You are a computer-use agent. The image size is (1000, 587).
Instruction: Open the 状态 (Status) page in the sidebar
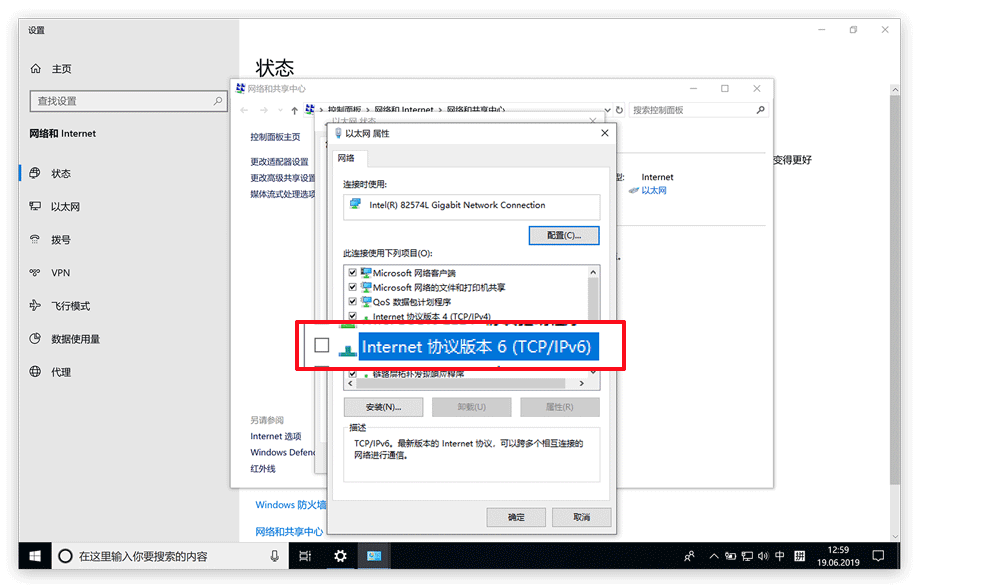(60, 173)
